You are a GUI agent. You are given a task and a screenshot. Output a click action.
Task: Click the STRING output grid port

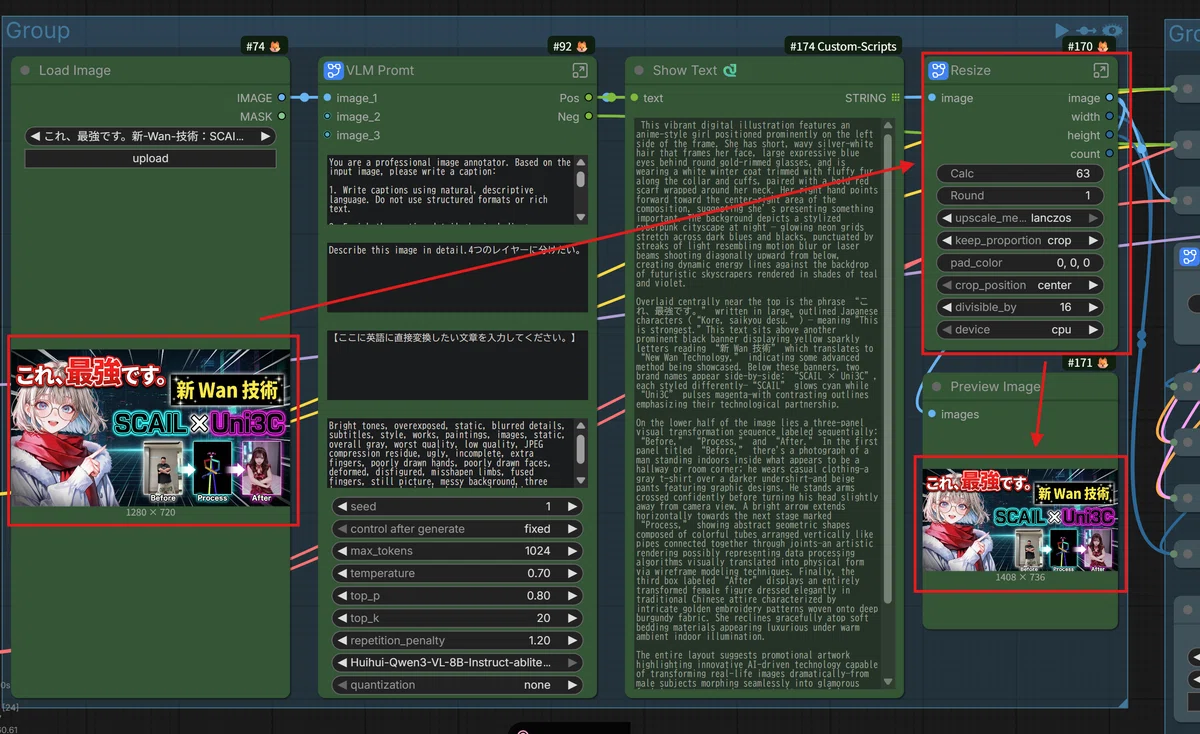point(896,98)
